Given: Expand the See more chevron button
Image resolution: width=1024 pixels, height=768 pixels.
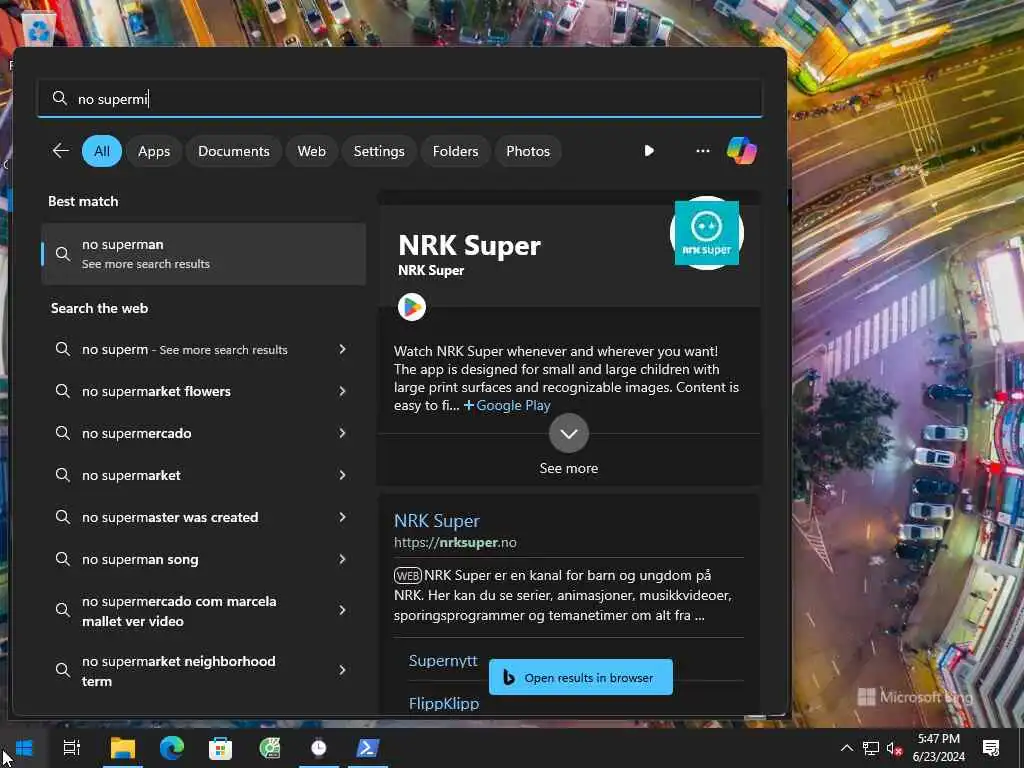Looking at the screenshot, I should pos(569,433).
